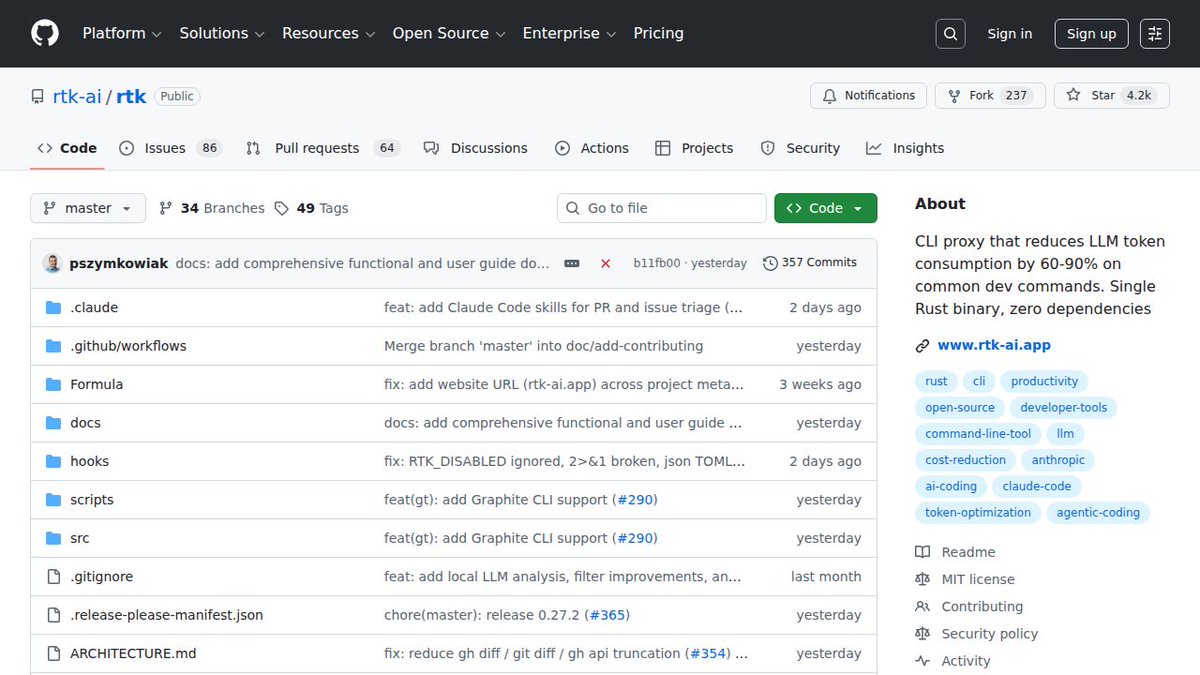Click the fork icon in Fork button
Image resolution: width=1200 pixels, height=675 pixels.
click(x=954, y=96)
